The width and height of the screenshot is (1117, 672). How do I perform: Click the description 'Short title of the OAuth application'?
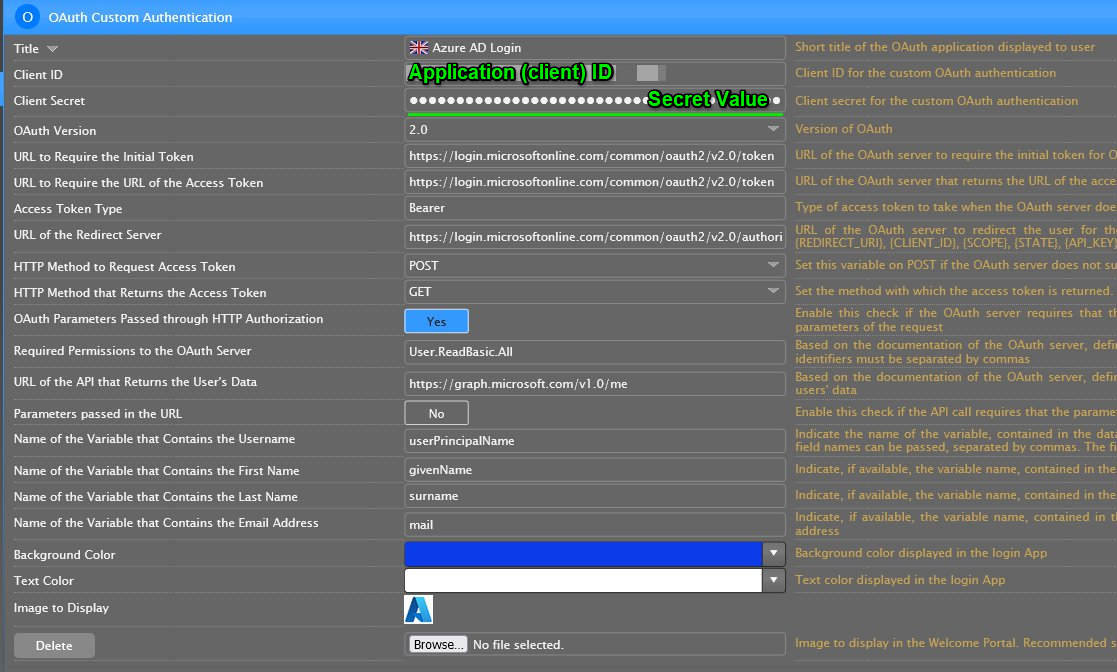coord(945,47)
